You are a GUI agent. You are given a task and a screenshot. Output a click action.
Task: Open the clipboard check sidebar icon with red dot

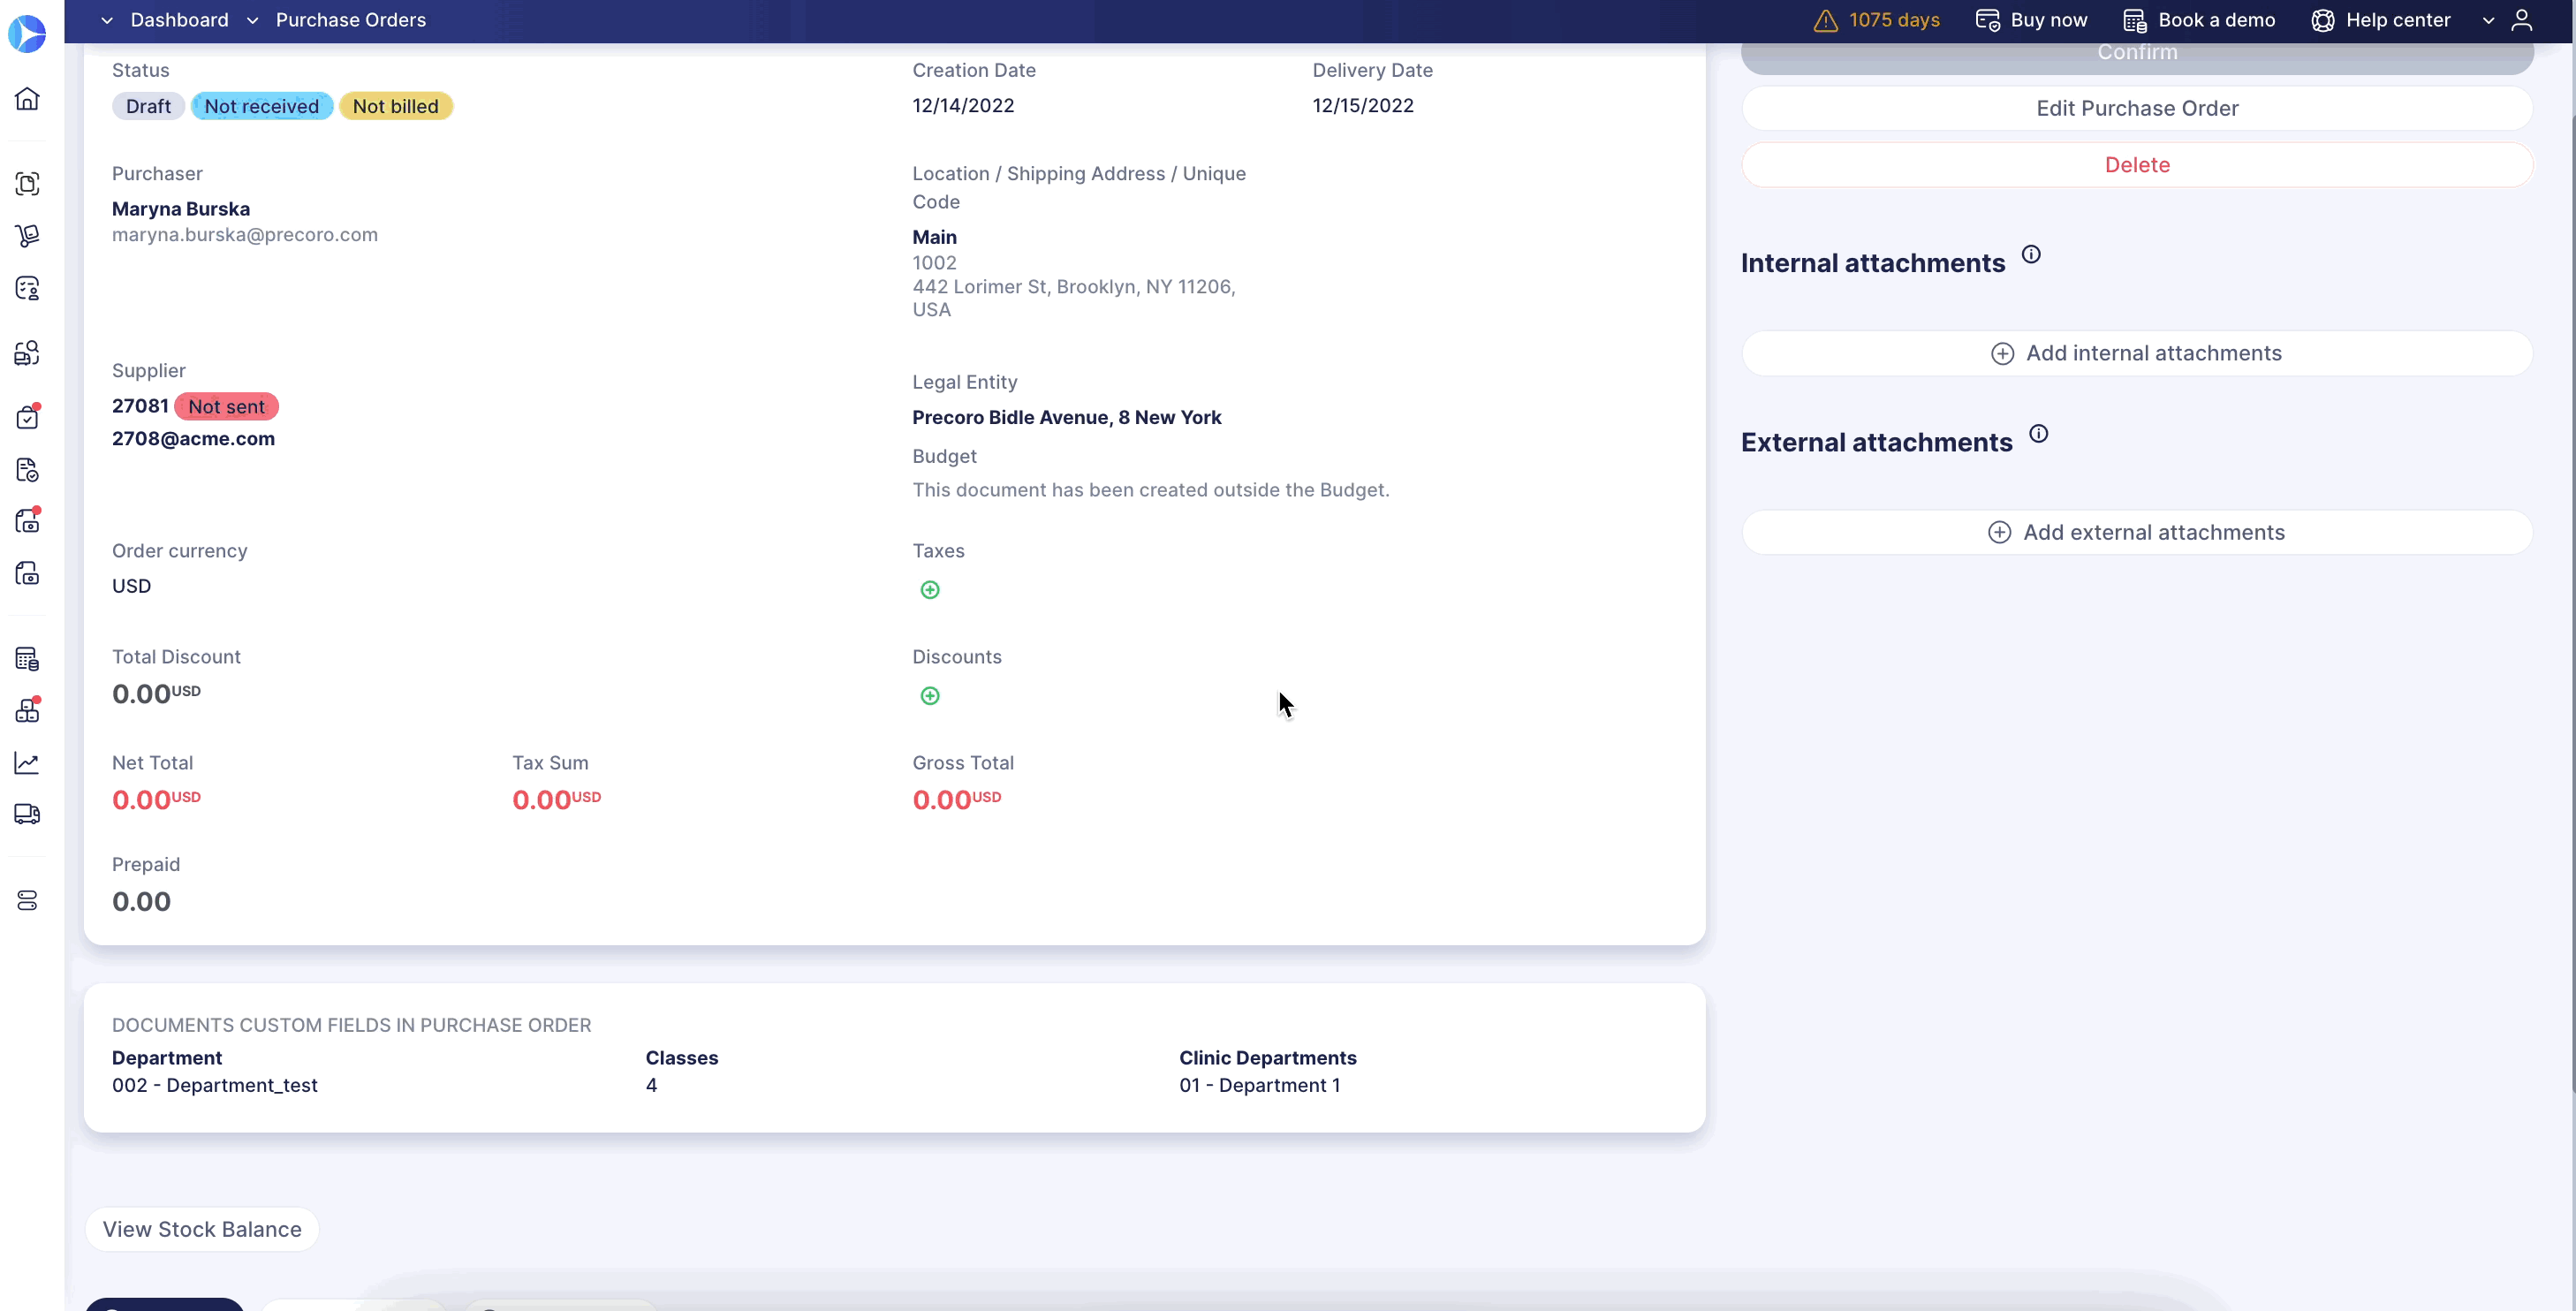coord(27,417)
